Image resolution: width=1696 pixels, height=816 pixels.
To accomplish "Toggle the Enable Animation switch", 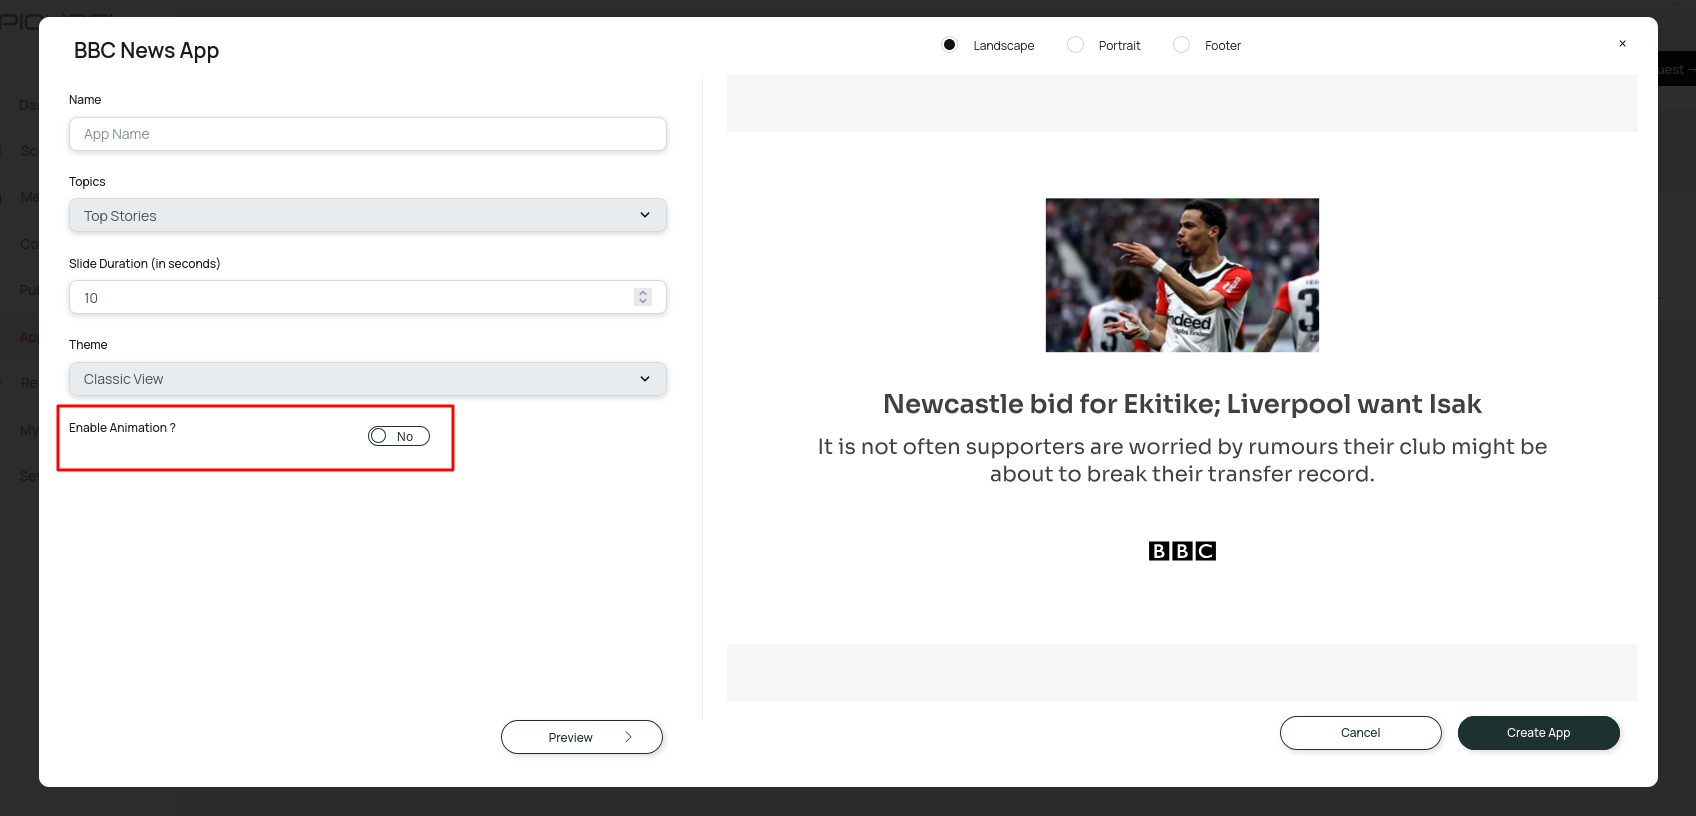I will point(398,436).
